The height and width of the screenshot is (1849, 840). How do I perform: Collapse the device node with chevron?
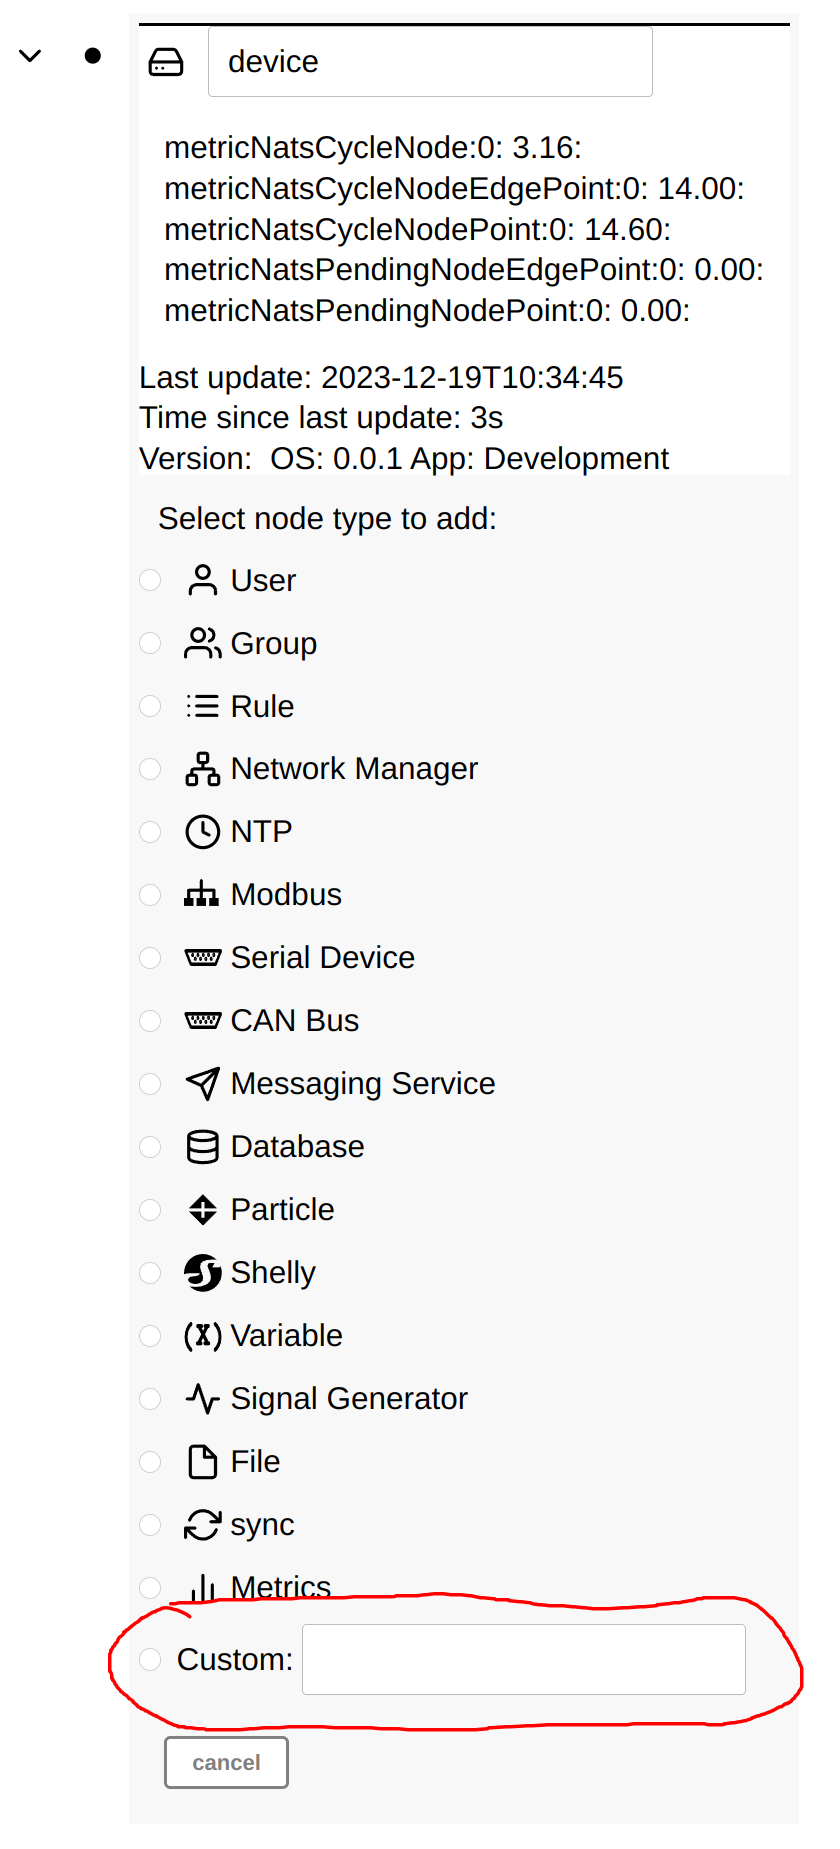pyautogui.click(x=31, y=56)
